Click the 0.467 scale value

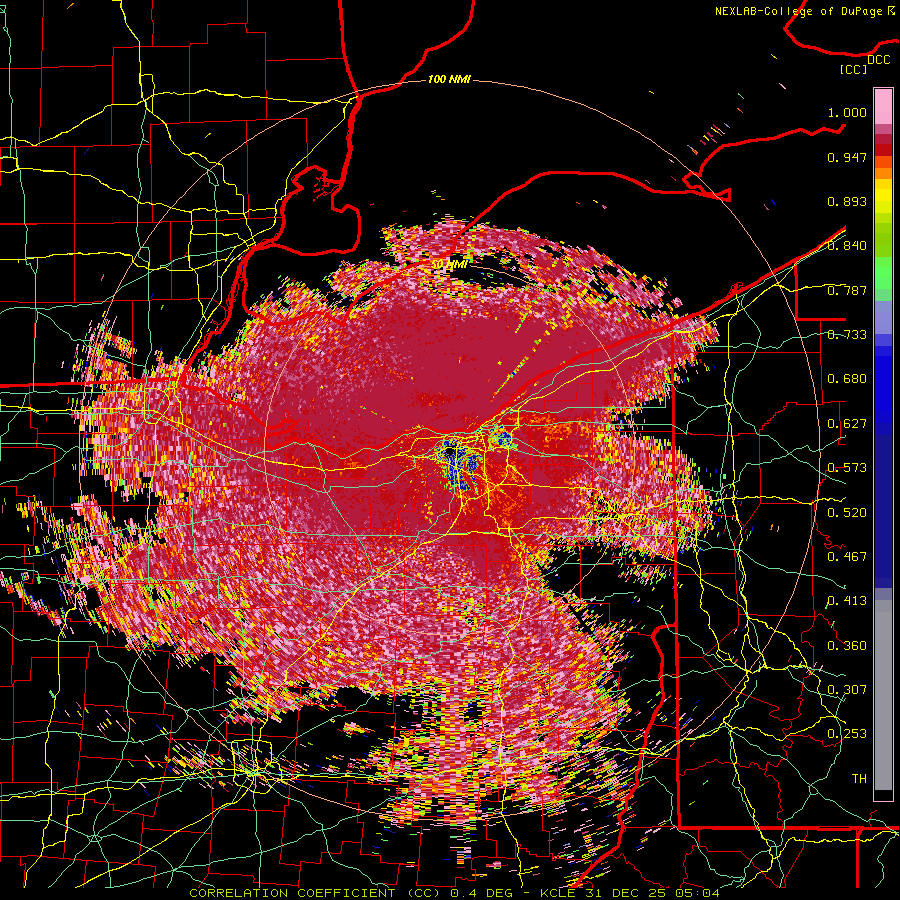tap(847, 557)
